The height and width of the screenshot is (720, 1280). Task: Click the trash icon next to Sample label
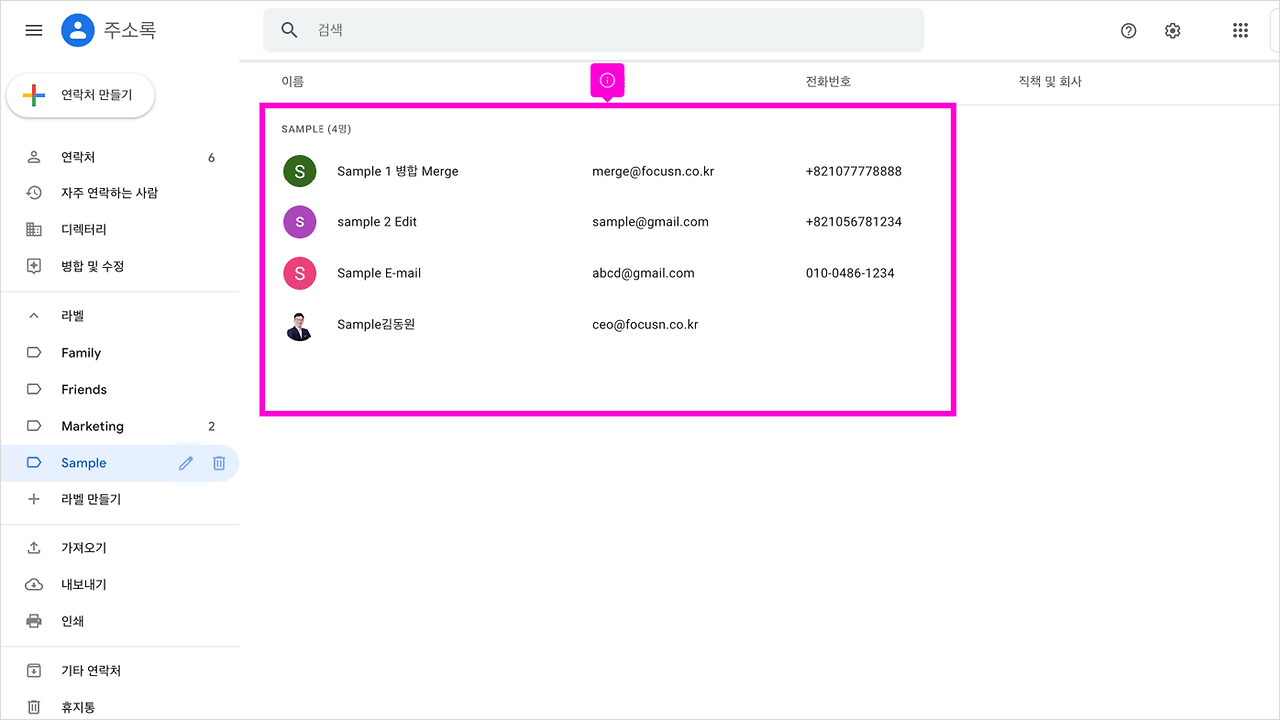click(219, 462)
